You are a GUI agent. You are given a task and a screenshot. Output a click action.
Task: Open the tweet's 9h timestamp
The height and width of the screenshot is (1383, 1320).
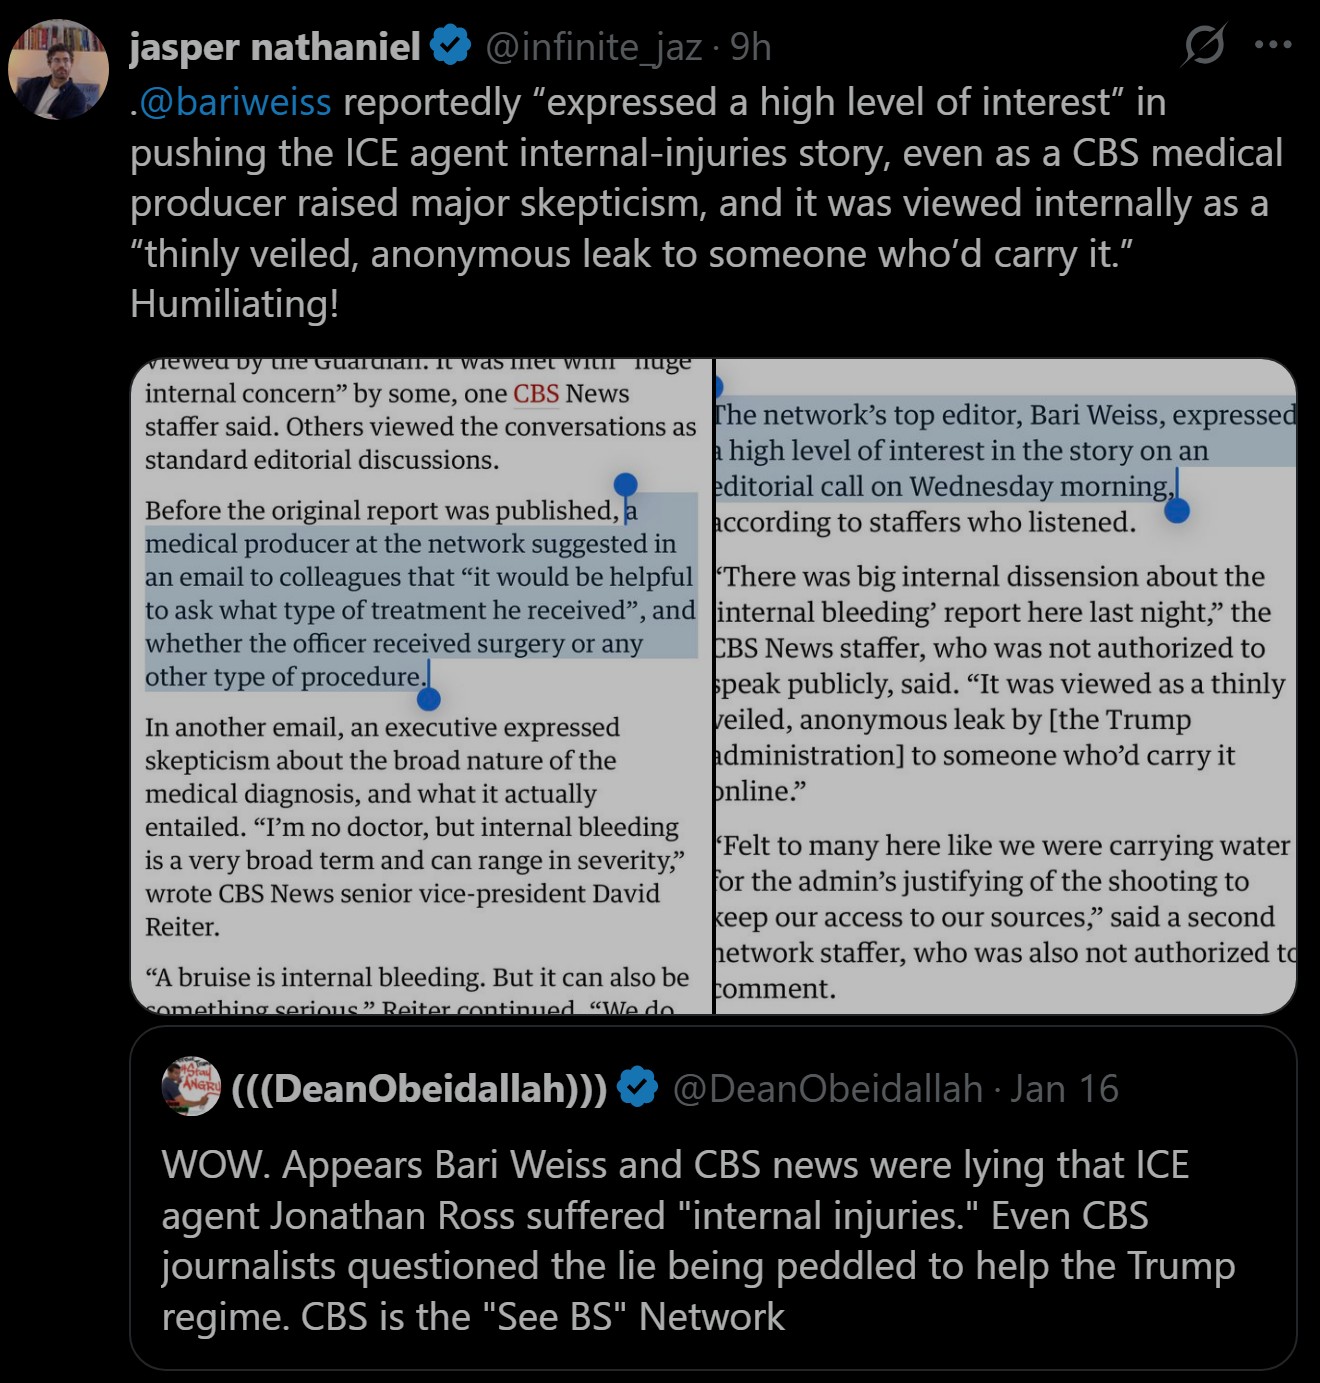(x=750, y=47)
